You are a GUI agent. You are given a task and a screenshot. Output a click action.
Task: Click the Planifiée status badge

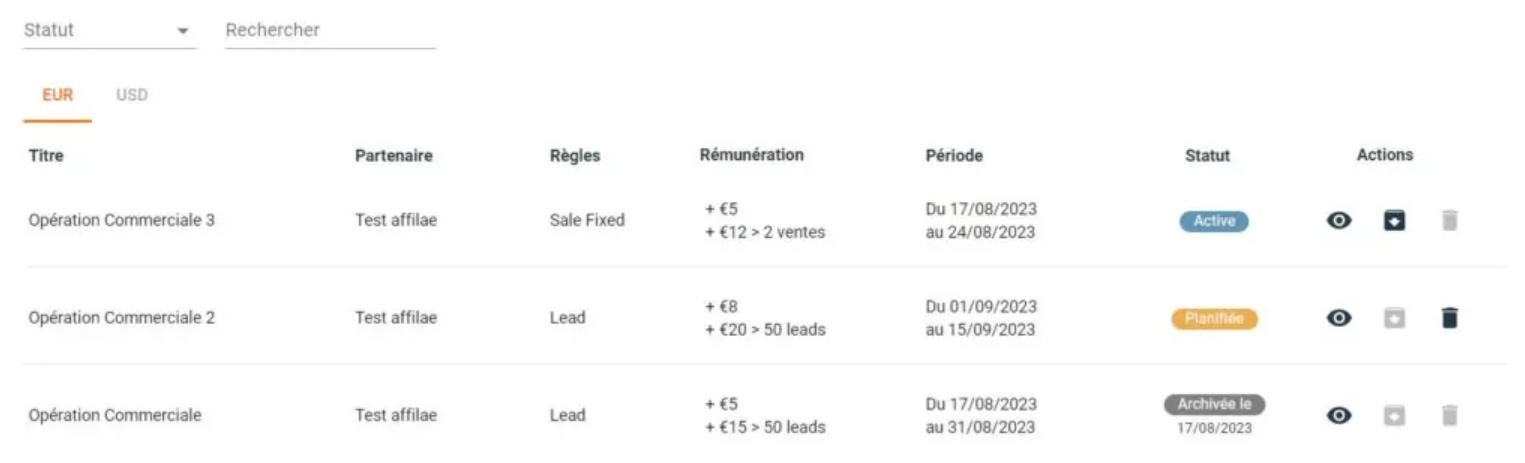(1214, 319)
